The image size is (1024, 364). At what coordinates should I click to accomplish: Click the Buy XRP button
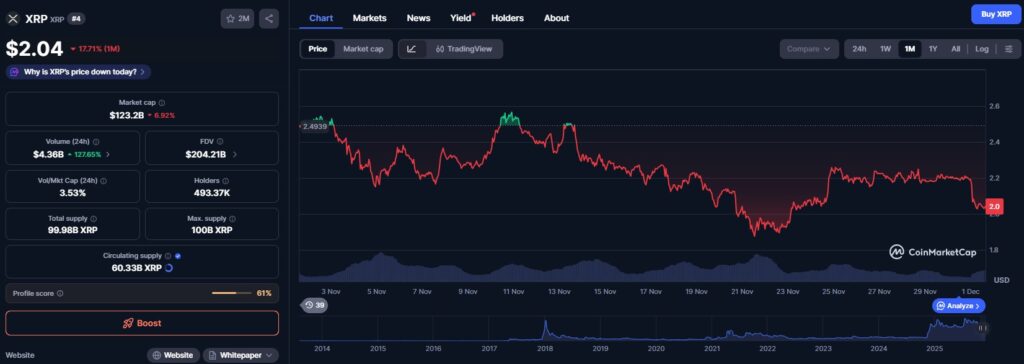tap(995, 14)
